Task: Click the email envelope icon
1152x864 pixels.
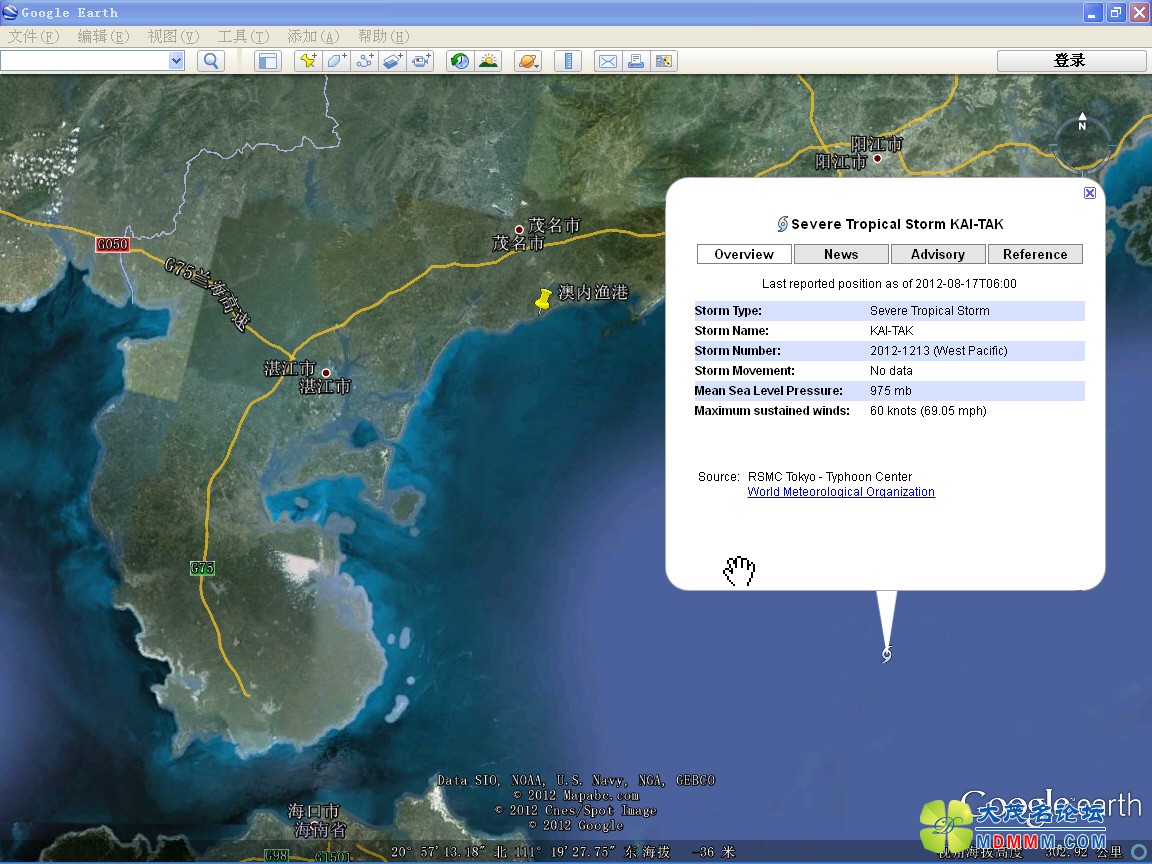Action: [608, 61]
